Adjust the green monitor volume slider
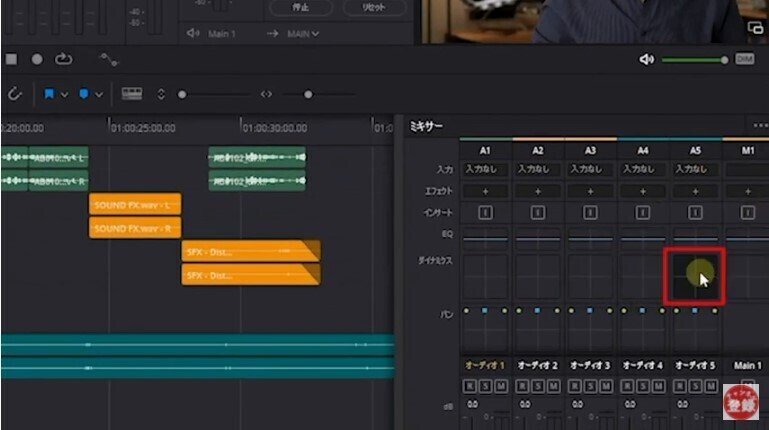Viewport: 769px width, 430px height. (693, 60)
